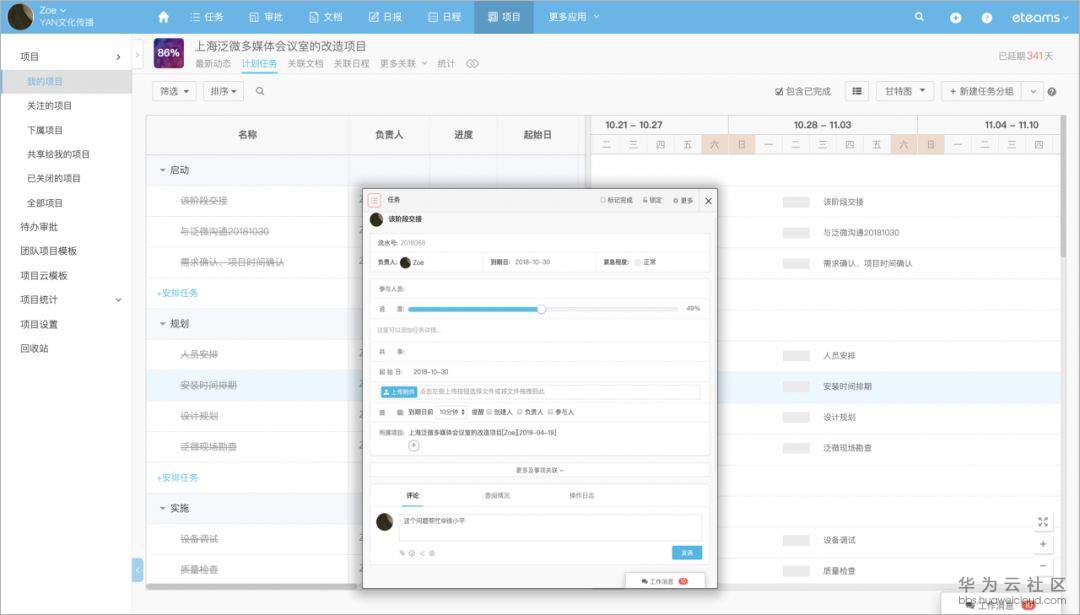The height and width of the screenshot is (615, 1080).
Task: Collapse the 规划 task group
Action: (x=163, y=324)
